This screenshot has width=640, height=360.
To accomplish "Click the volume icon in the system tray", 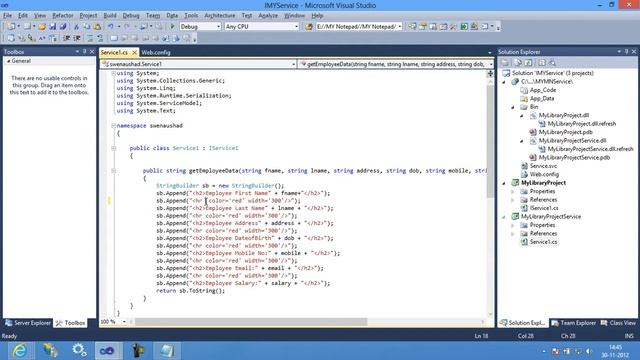I will (x=589, y=351).
